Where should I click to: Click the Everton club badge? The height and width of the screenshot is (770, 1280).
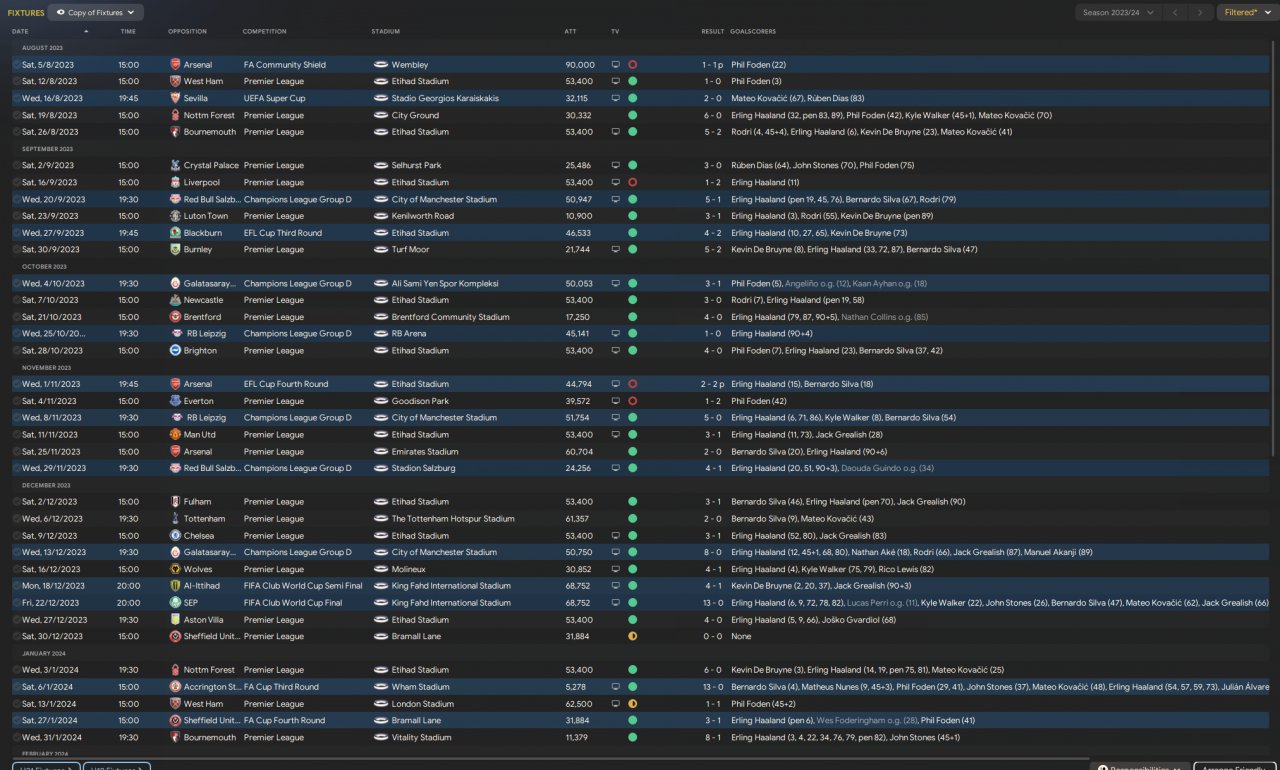[x=175, y=401]
